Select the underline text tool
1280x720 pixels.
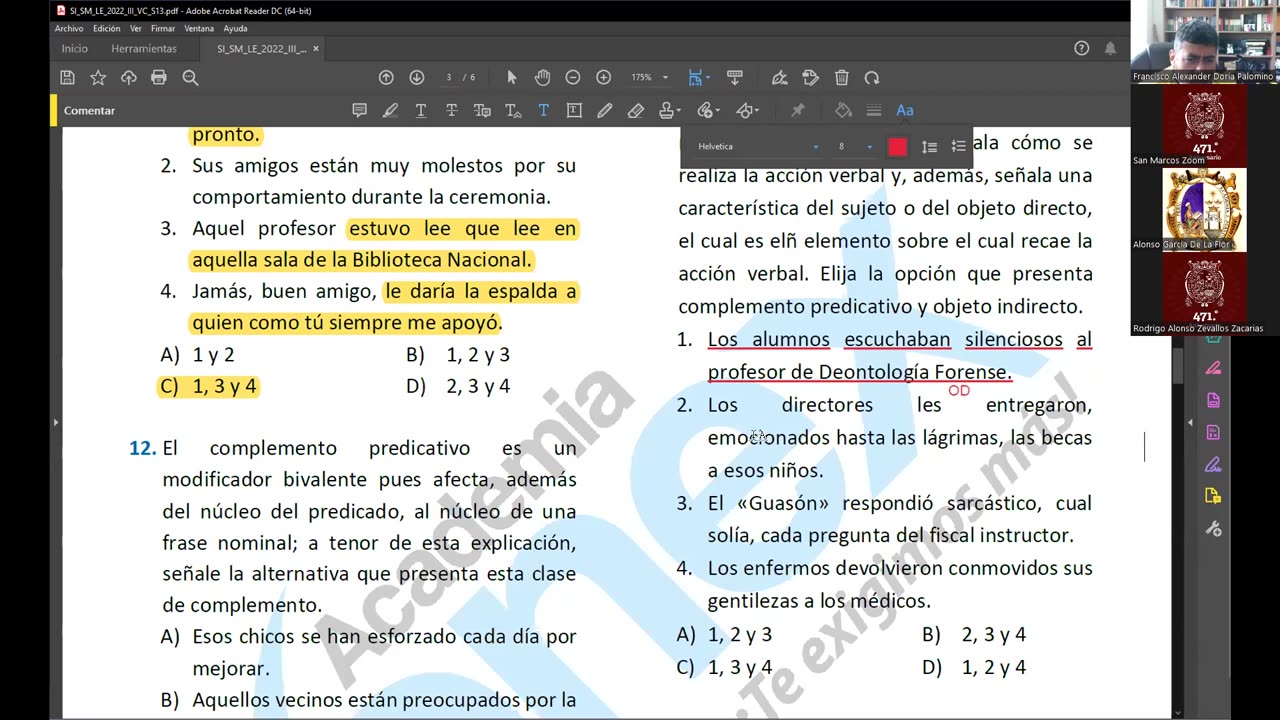tap(421, 111)
